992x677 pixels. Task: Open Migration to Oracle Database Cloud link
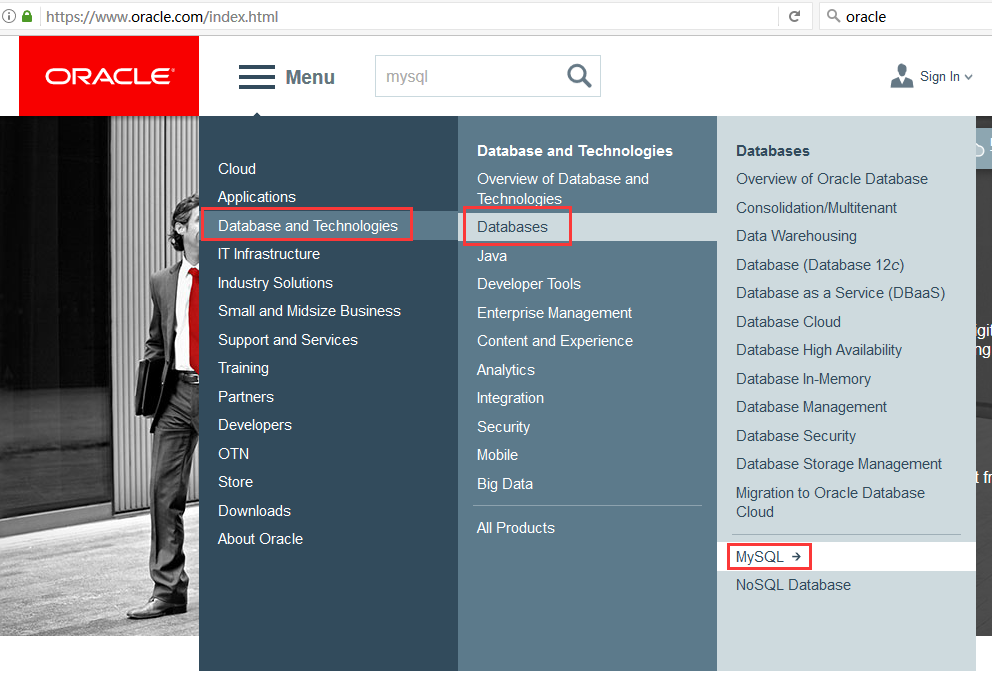point(830,502)
